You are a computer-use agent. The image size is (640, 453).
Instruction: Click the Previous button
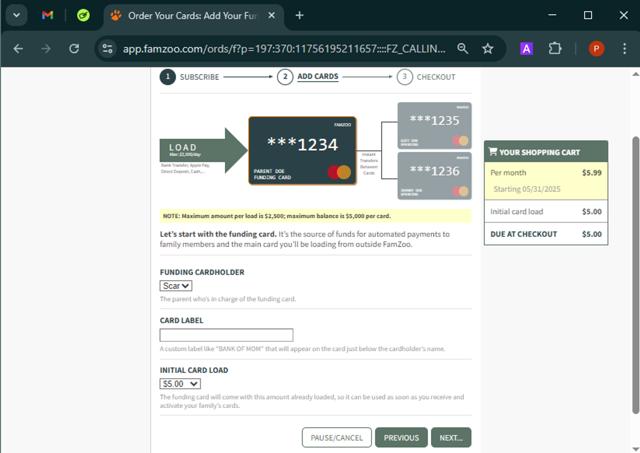tap(401, 437)
